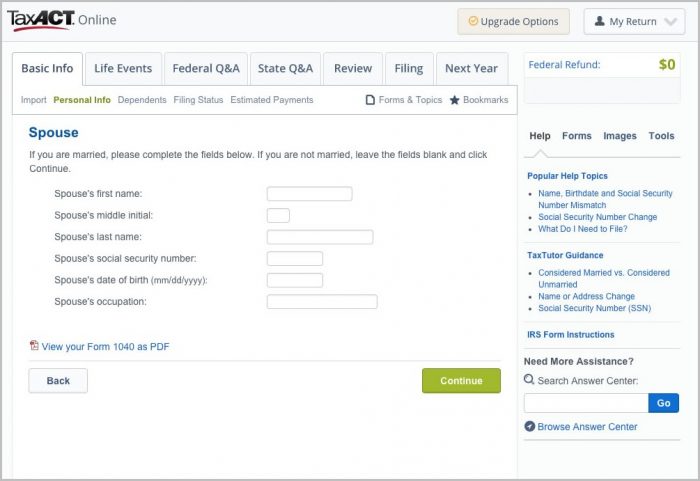Image resolution: width=700 pixels, height=481 pixels.
Task: Switch to the Life Events tab
Action: pyautogui.click(x=123, y=68)
